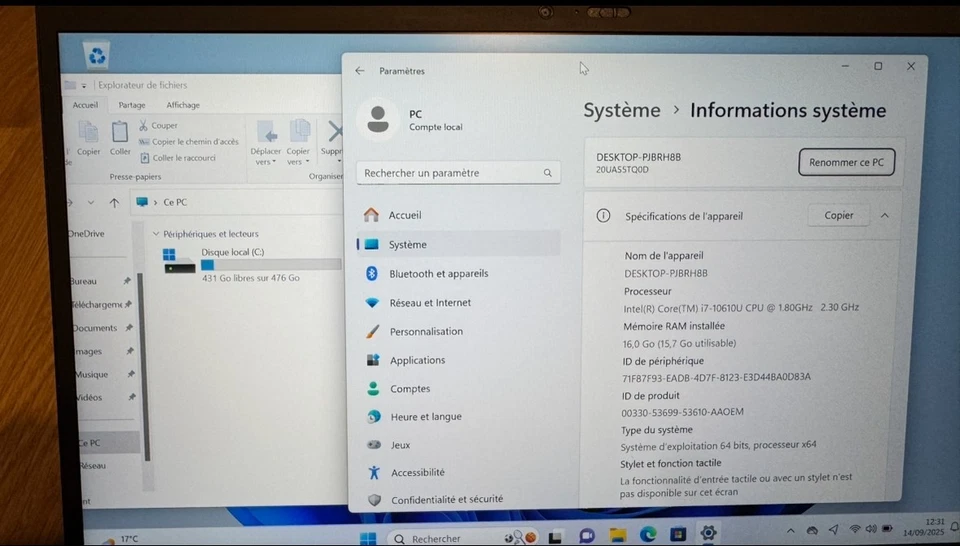
Task: Open Windows Start button on taskbar
Action: (x=368, y=538)
